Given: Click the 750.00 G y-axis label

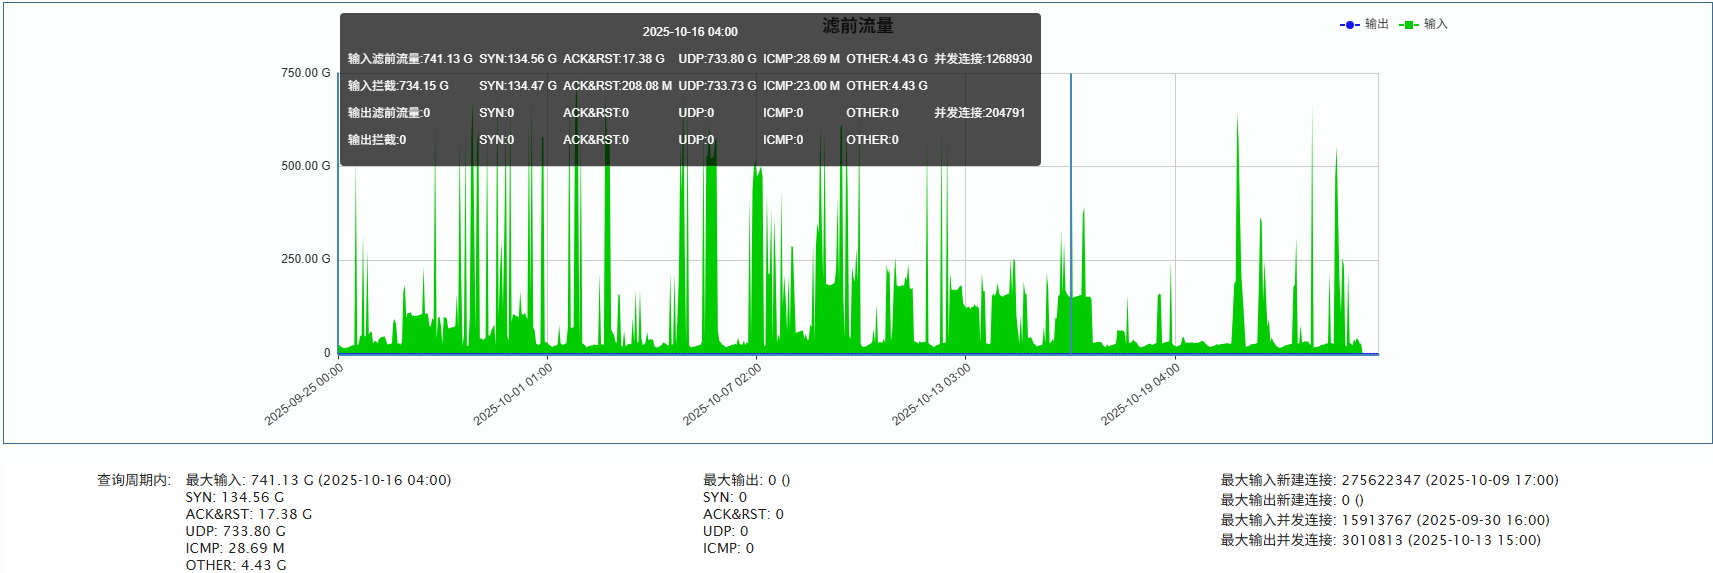Looking at the screenshot, I should click(x=305, y=73).
